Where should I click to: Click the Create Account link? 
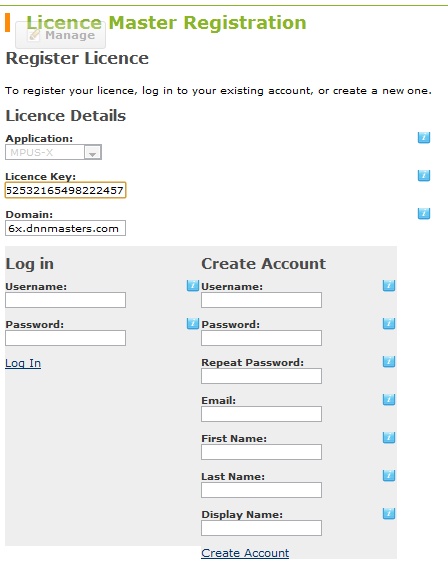click(x=245, y=553)
